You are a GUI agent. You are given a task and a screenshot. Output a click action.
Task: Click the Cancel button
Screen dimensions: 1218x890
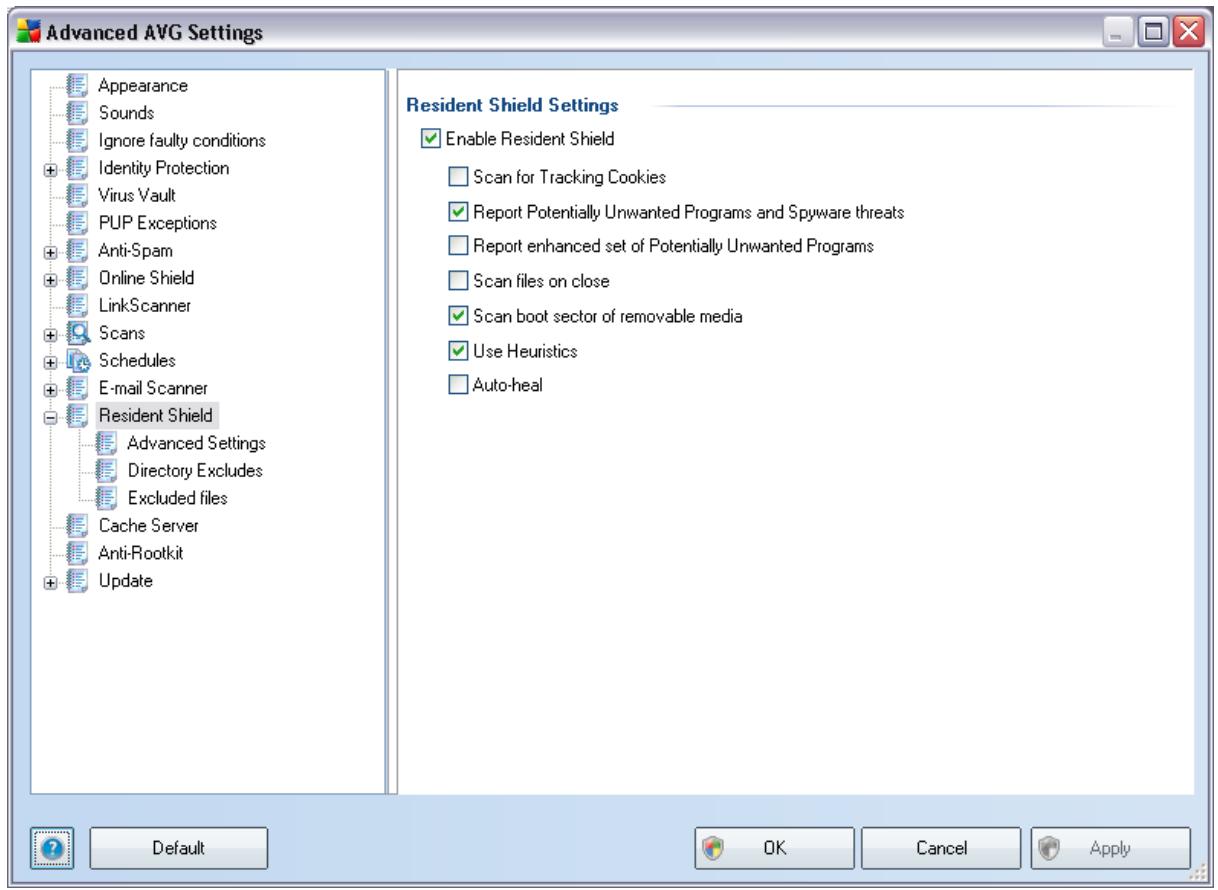tap(940, 848)
